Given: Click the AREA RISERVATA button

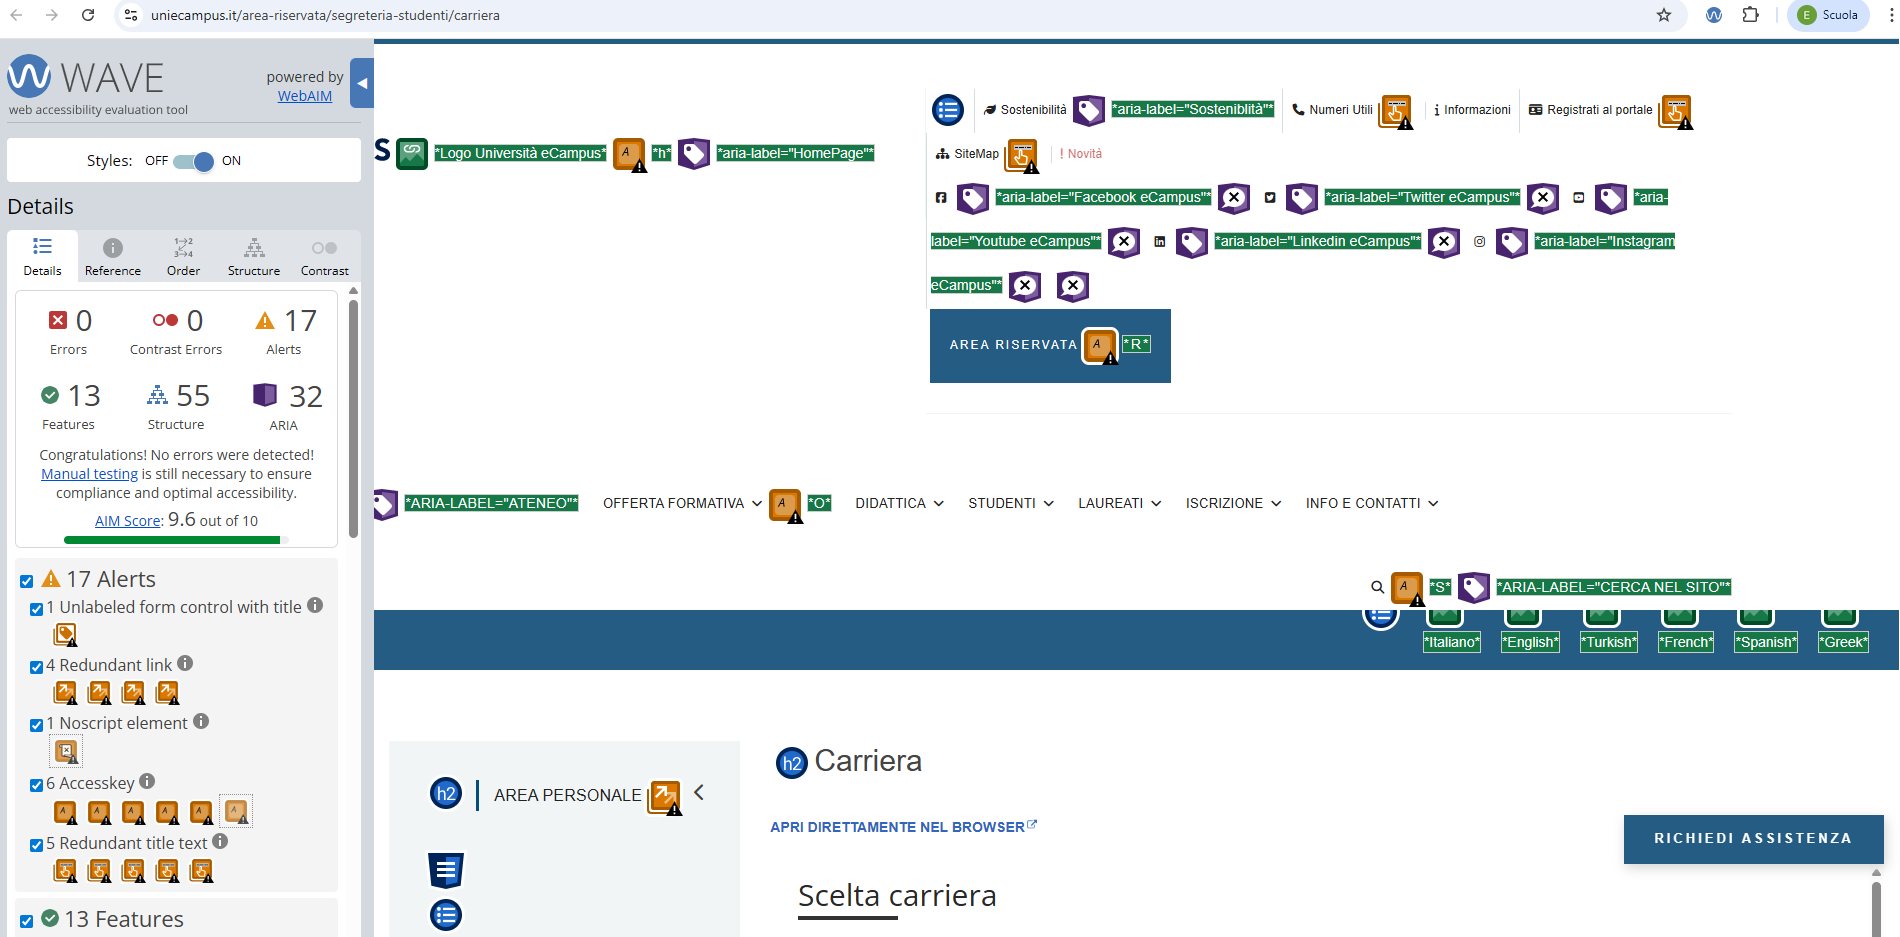Looking at the screenshot, I should tap(1050, 346).
